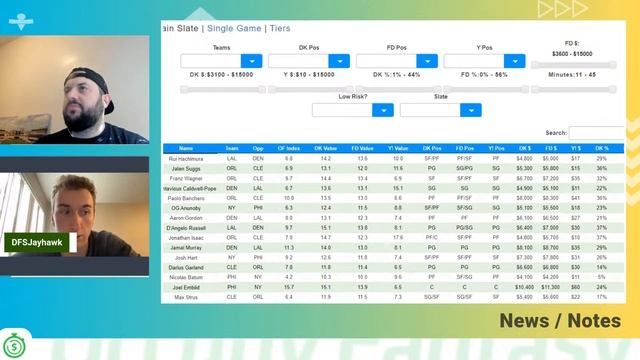Select the Rui Hachimura row name
This screenshot has width=640, height=360.
click(186, 159)
